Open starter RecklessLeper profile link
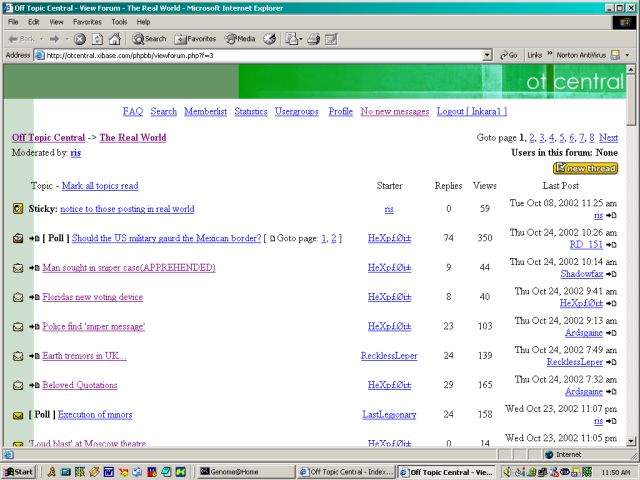 389,356
